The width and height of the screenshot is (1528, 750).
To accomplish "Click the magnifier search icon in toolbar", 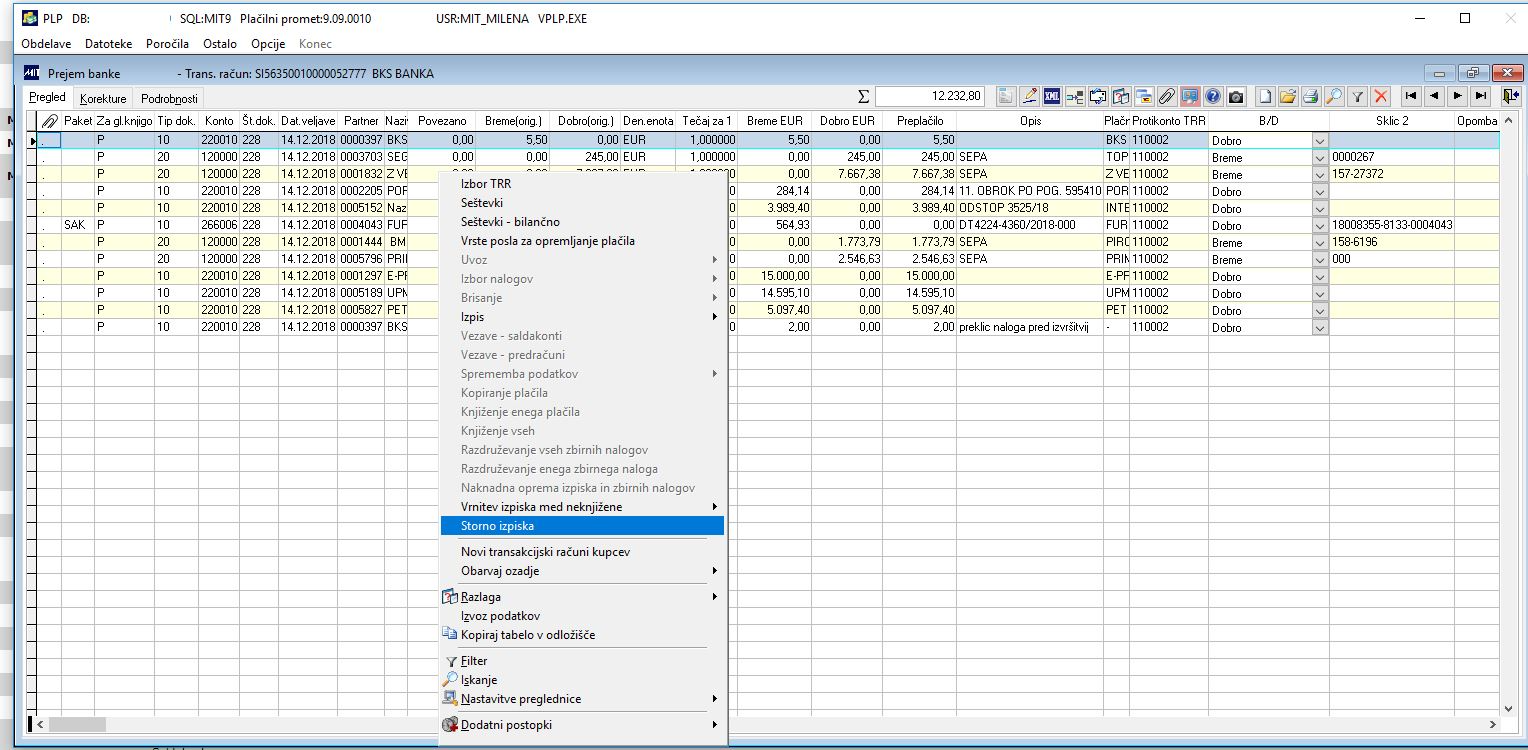I will point(1334,96).
